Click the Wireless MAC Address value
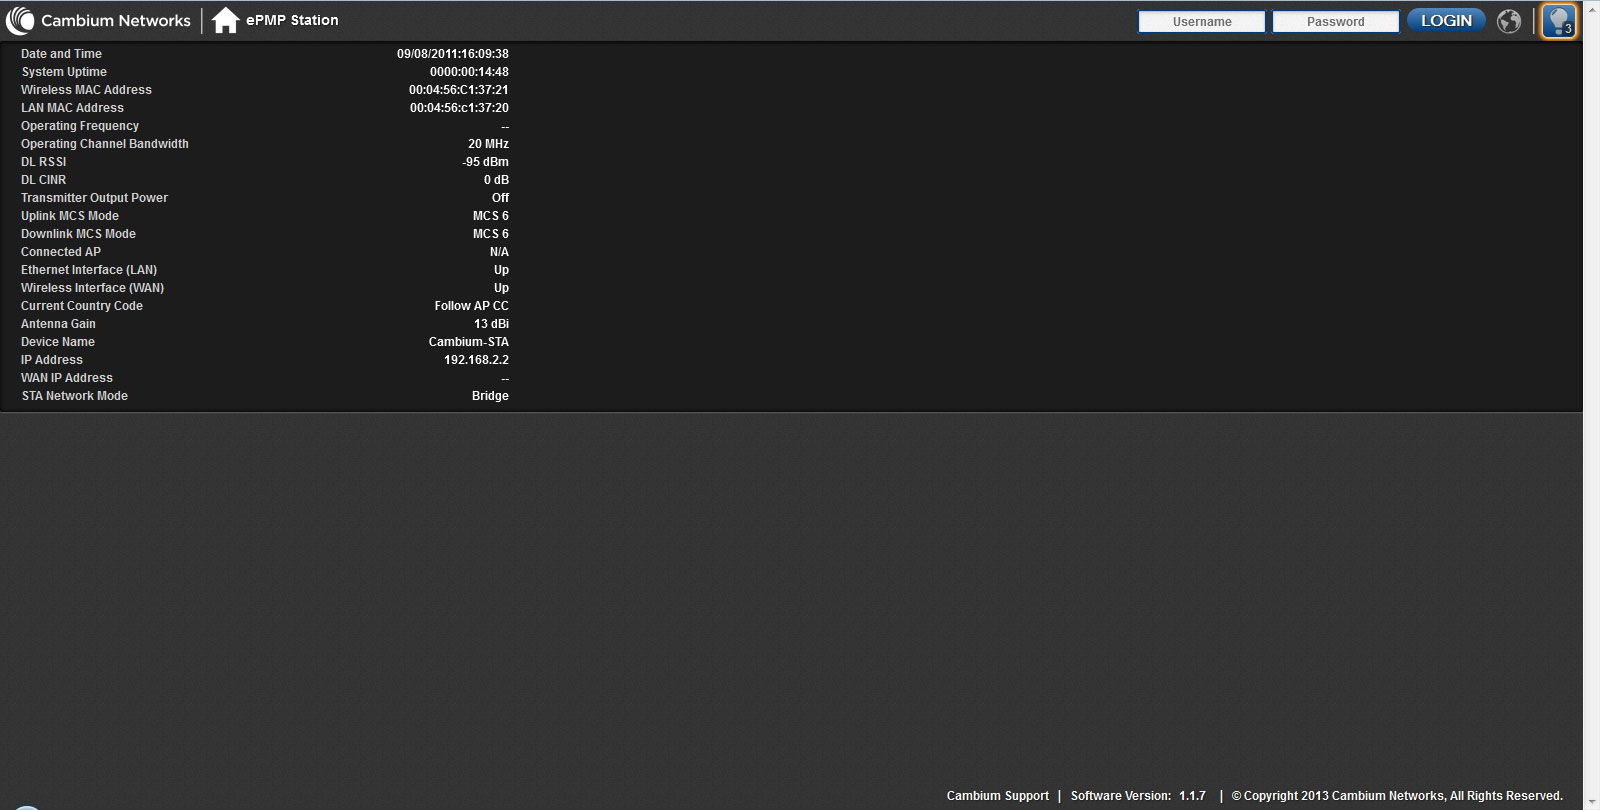The width and height of the screenshot is (1600, 810). (458, 90)
